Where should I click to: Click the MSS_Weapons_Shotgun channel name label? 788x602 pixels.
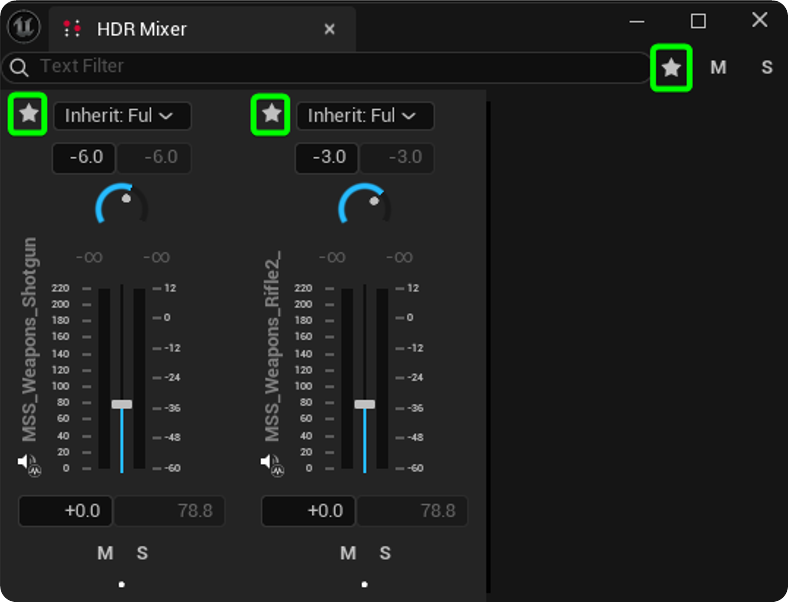(x=29, y=340)
